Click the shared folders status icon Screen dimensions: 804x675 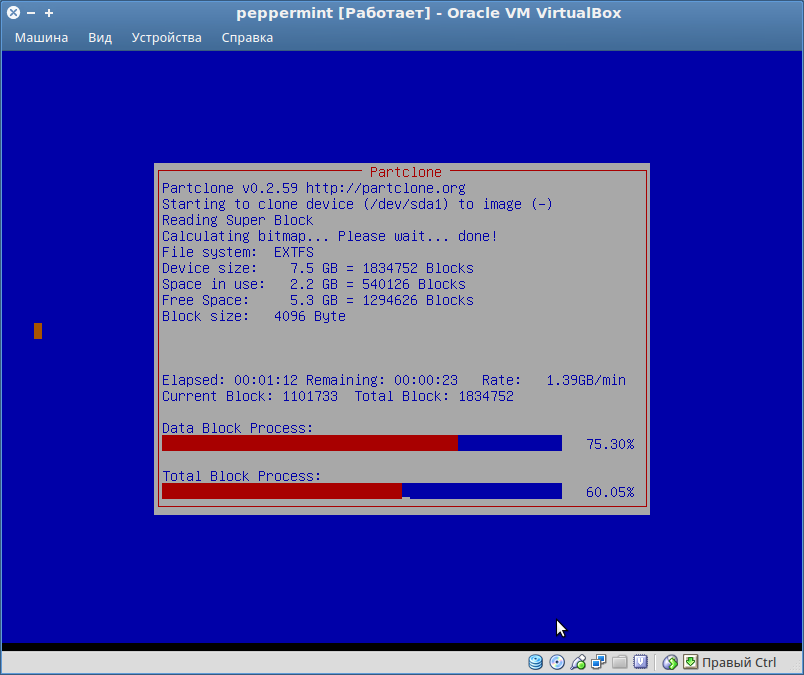tap(619, 662)
